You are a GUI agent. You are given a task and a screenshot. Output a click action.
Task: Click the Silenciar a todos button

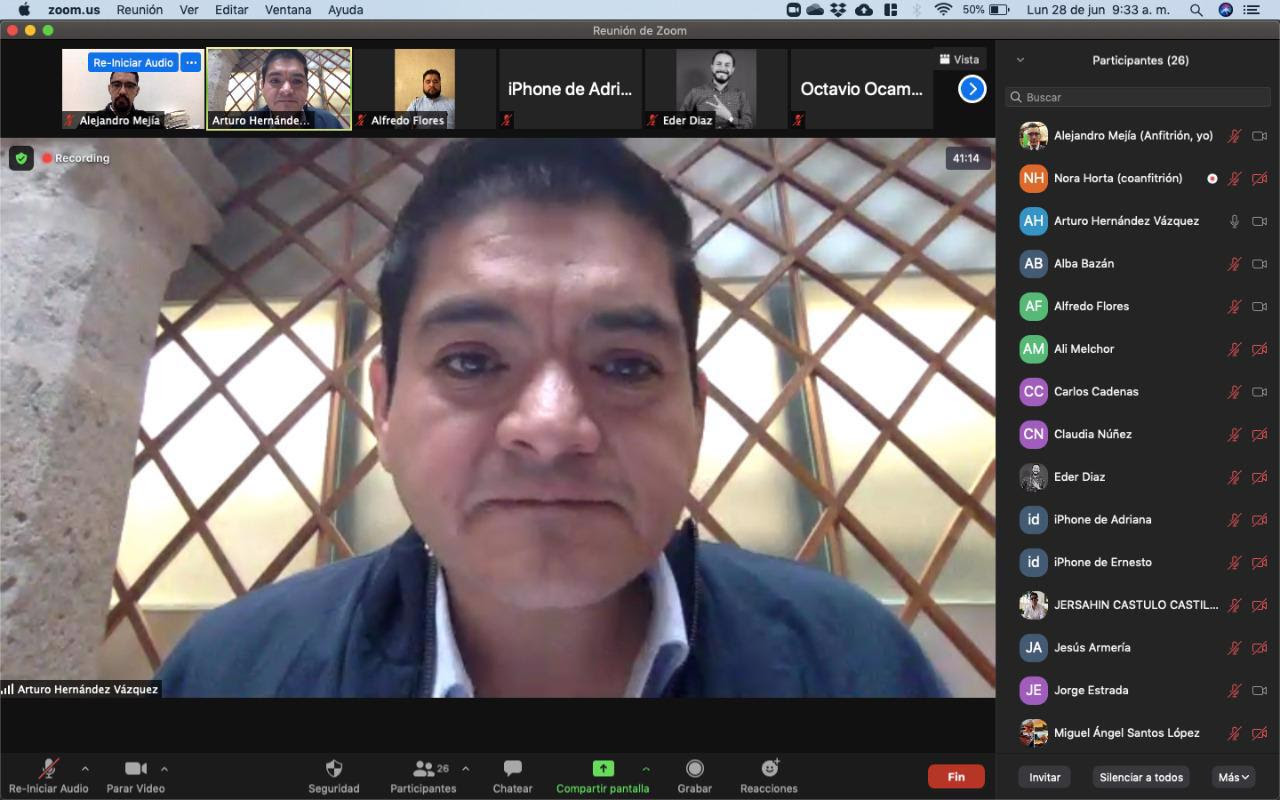coord(1141,777)
